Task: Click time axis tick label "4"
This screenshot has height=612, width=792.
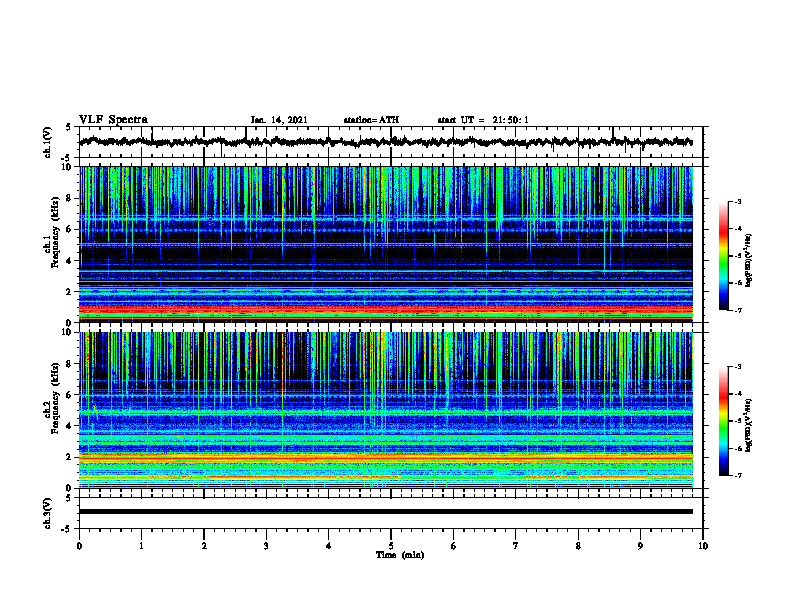Action: [329, 546]
